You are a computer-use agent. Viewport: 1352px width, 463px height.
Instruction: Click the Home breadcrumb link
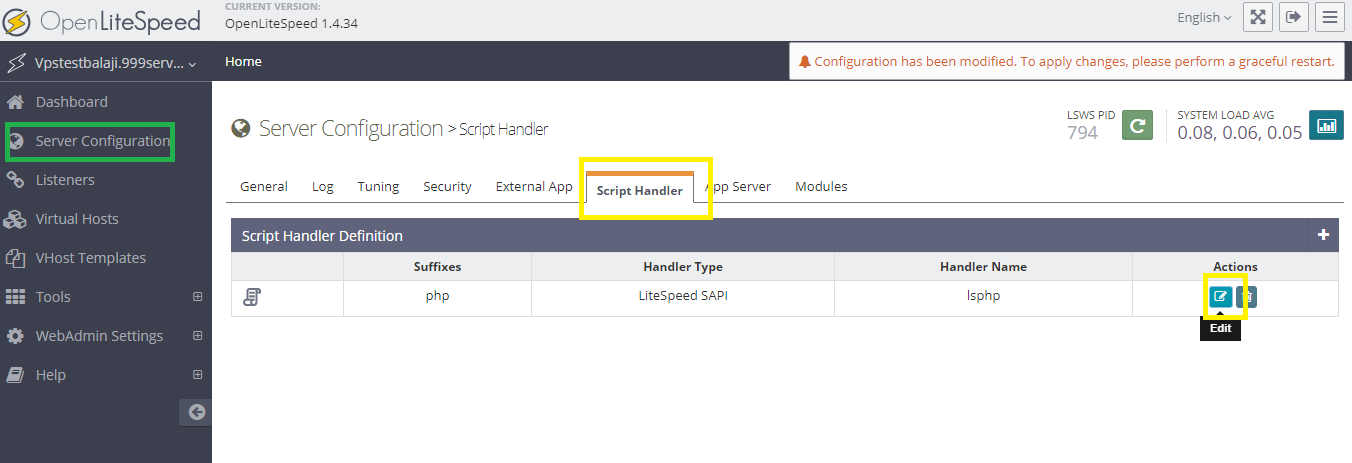click(x=243, y=61)
